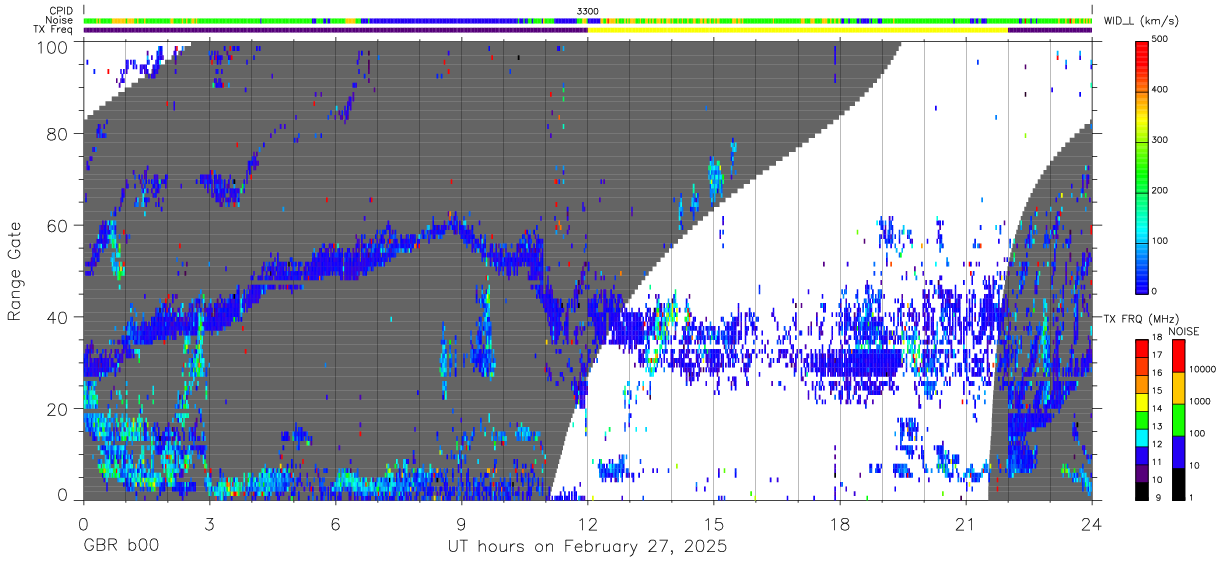Click the CPID label at top left
This screenshot has width=1228, height=567.
[x=60, y=10]
